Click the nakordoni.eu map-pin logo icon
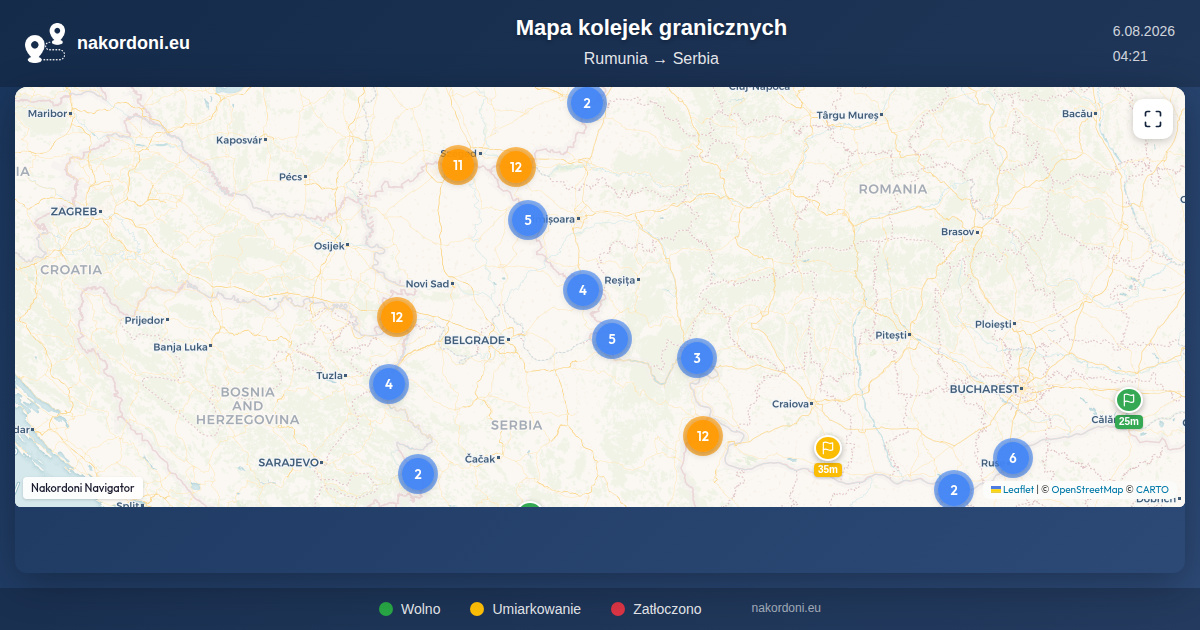Screen dimensions: 1200x630 pos(45,43)
